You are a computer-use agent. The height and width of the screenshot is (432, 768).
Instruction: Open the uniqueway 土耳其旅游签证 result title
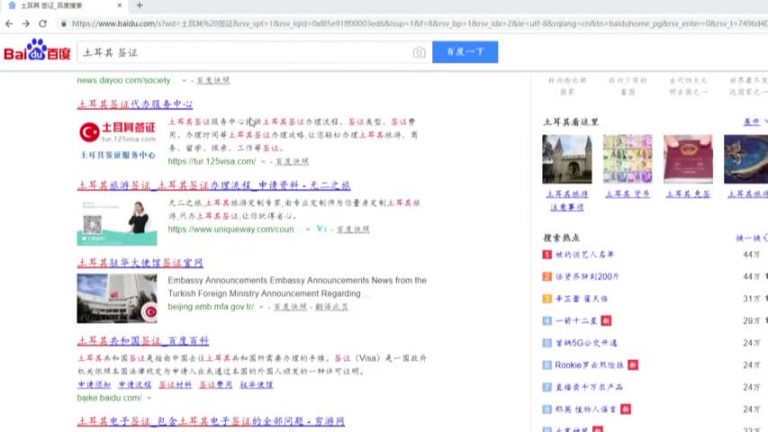point(214,185)
